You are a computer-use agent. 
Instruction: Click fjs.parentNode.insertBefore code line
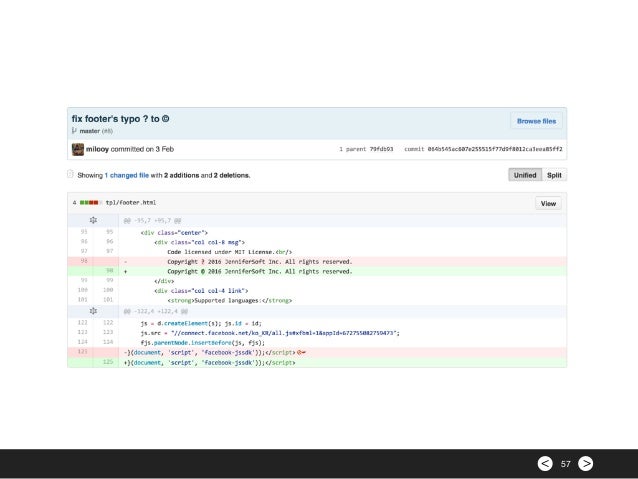203,343
